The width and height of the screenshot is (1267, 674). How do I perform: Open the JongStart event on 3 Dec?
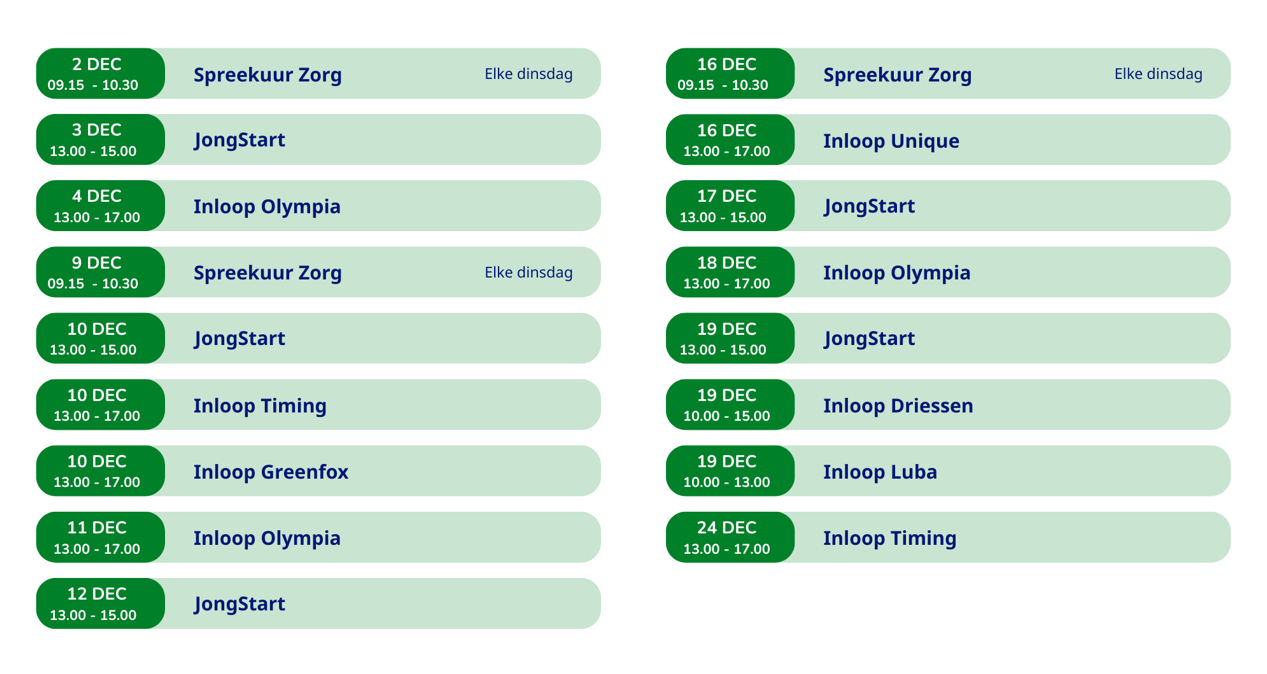[239, 140]
